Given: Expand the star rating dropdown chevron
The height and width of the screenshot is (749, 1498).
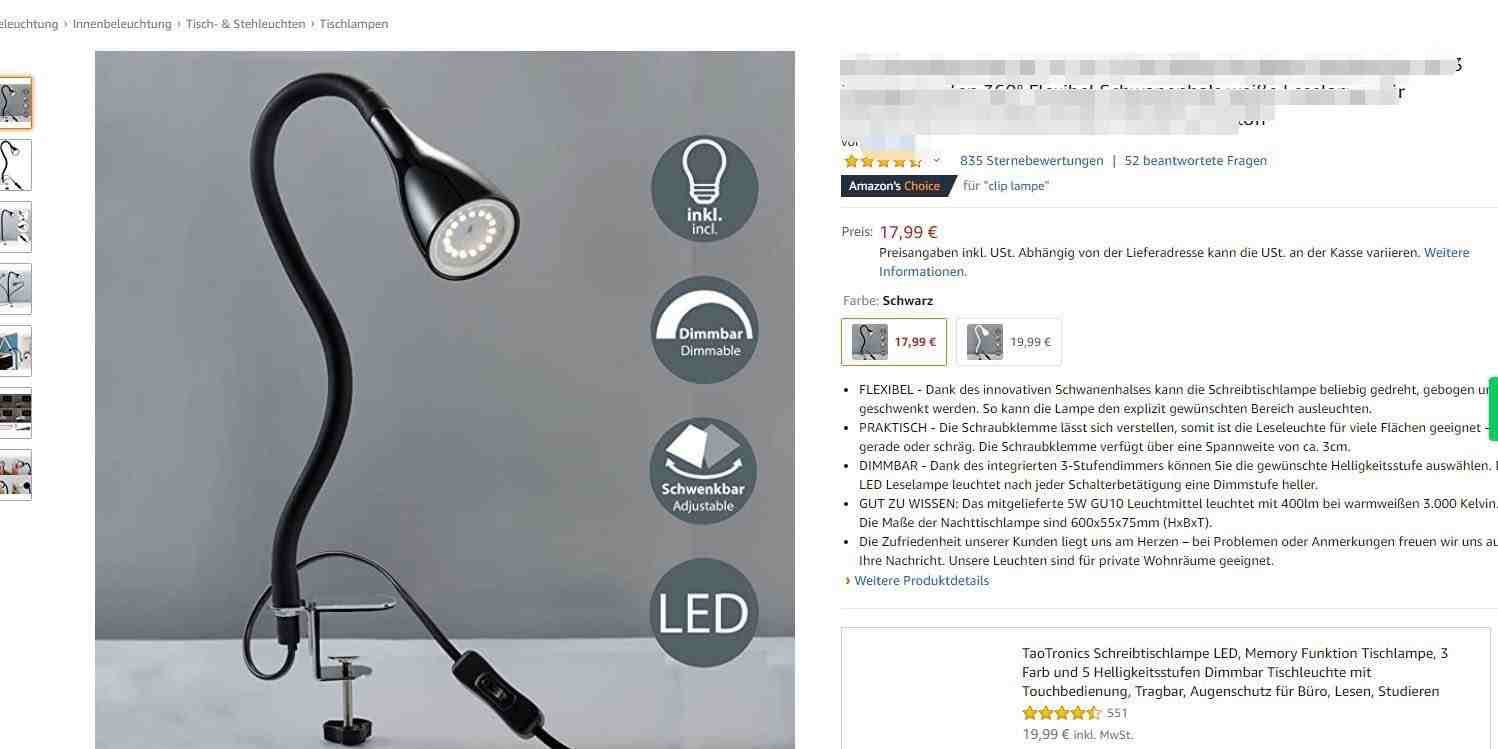Looking at the screenshot, I should point(937,160).
